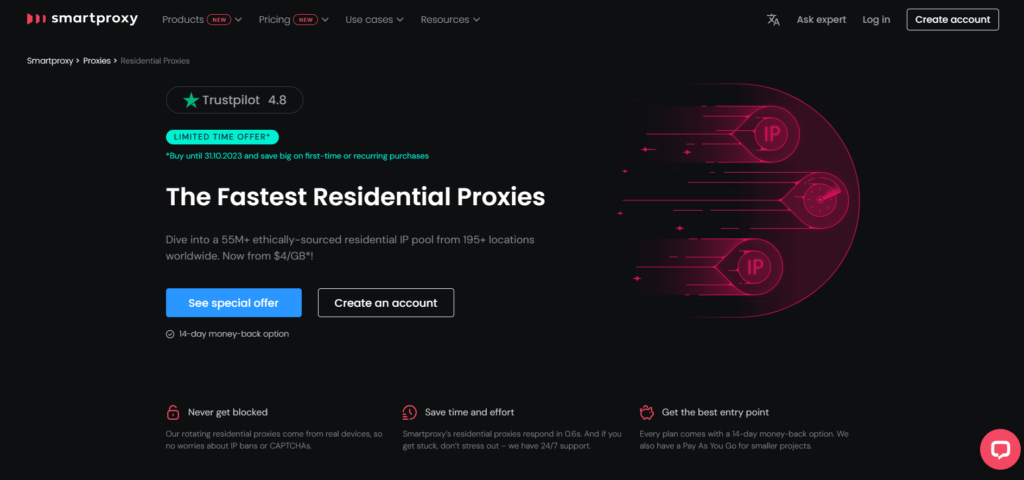
Task: Click the Limited Time Offer badge
Action: tap(223, 137)
